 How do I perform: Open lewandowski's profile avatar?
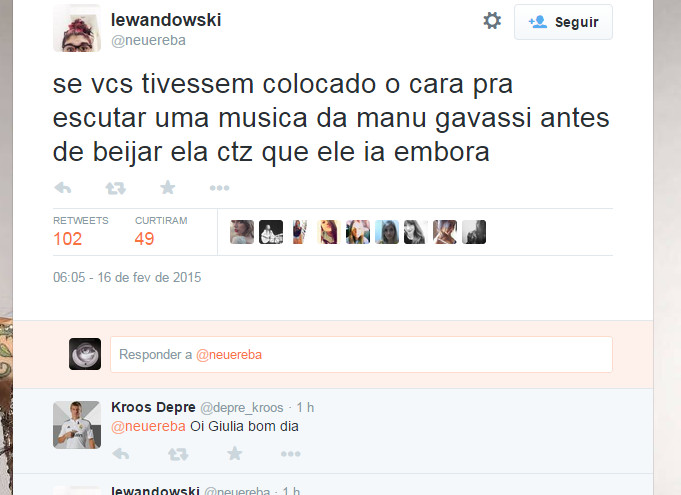click(x=77, y=29)
